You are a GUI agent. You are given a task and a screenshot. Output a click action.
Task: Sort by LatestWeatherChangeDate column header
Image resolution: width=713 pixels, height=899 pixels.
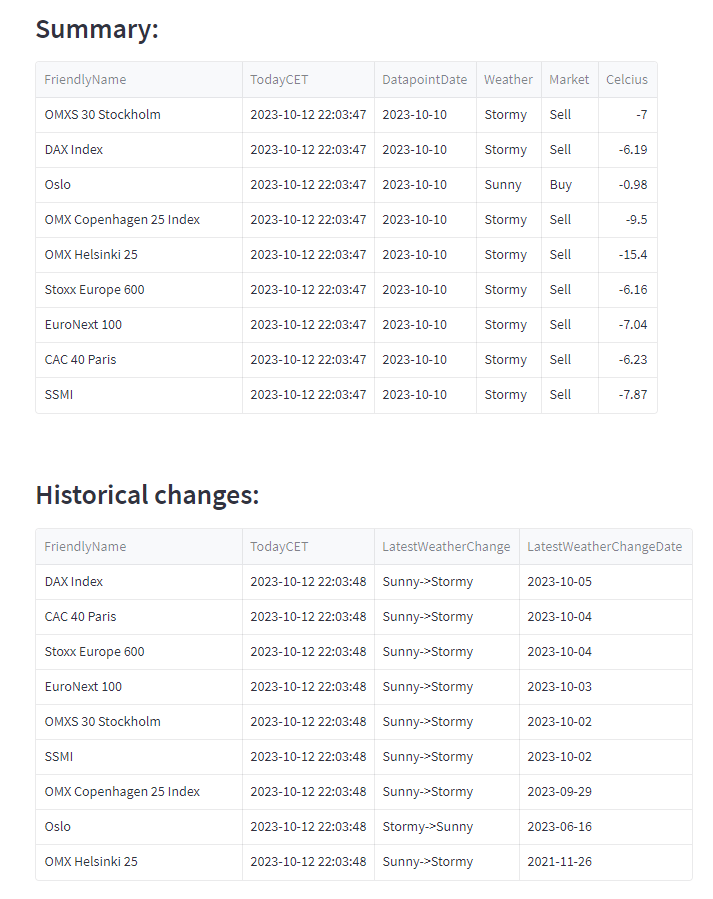604,547
